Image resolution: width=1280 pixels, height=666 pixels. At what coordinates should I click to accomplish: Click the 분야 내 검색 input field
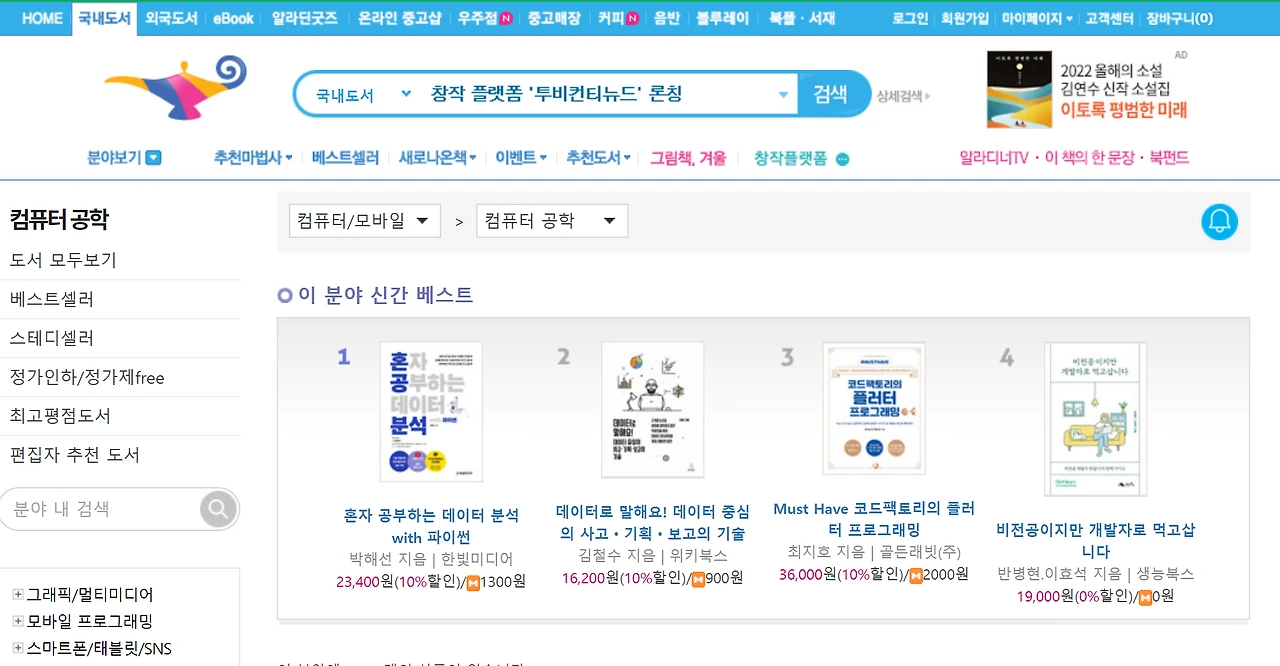pos(100,509)
